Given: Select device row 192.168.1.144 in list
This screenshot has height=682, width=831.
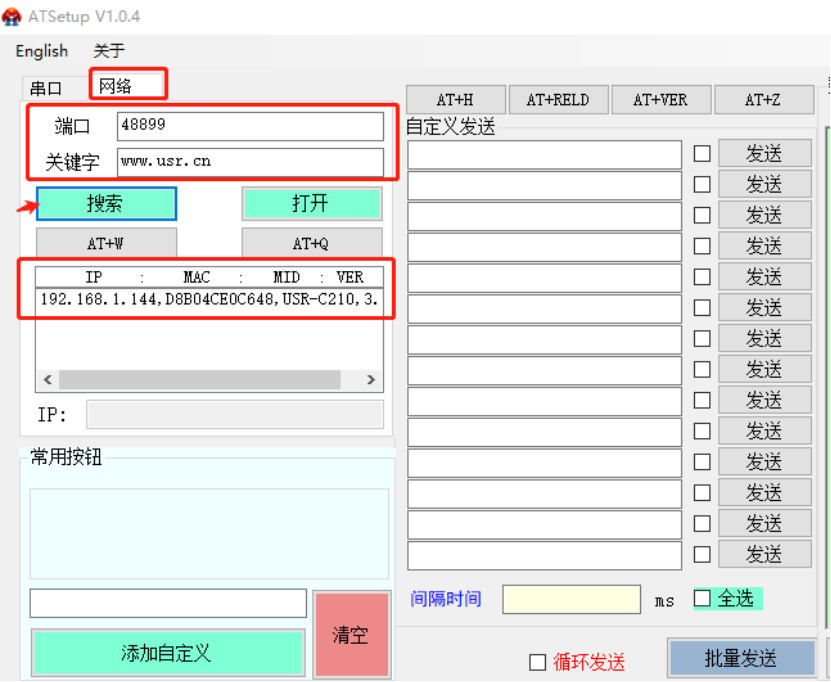Looking at the screenshot, I should pyautogui.click(x=208, y=300).
